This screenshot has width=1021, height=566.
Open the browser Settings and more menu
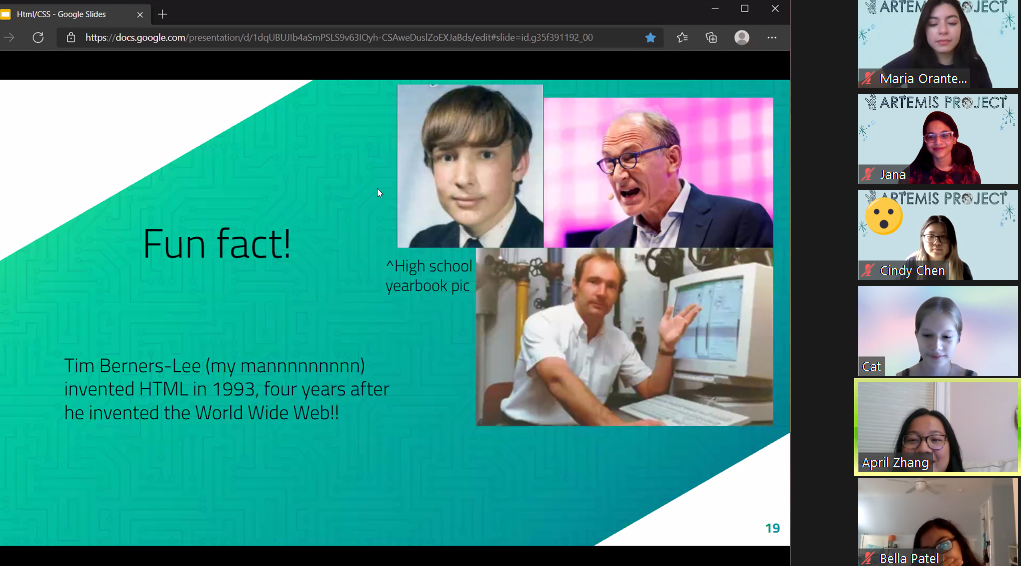[x=772, y=38]
